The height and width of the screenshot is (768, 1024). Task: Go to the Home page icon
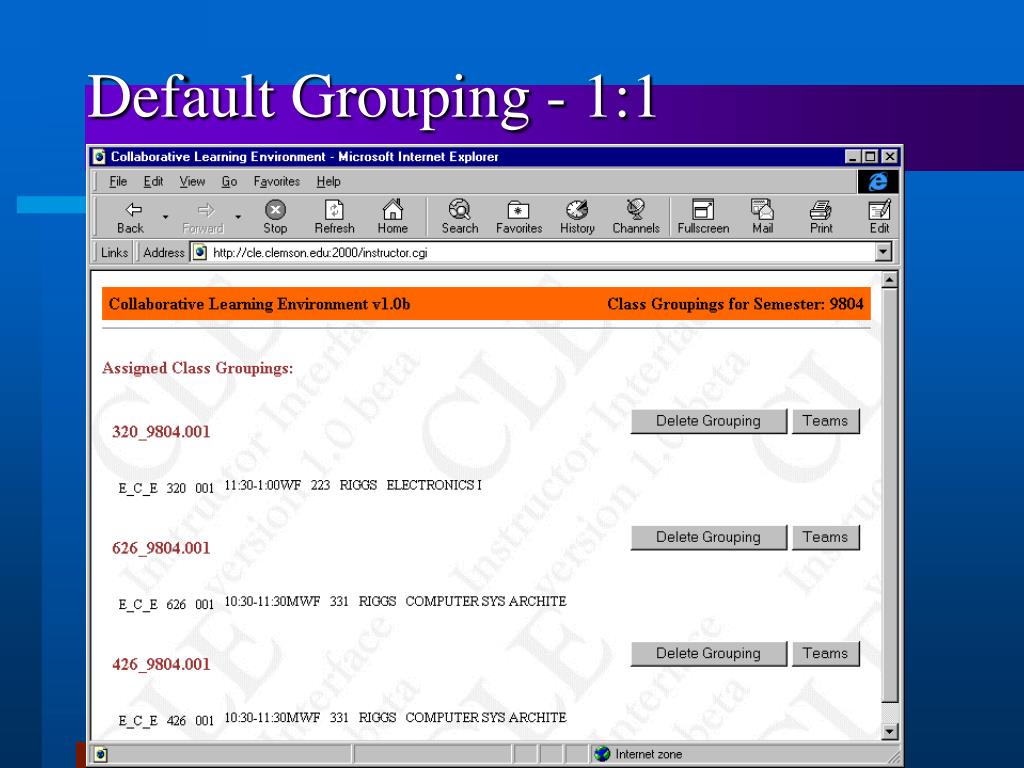pyautogui.click(x=392, y=217)
